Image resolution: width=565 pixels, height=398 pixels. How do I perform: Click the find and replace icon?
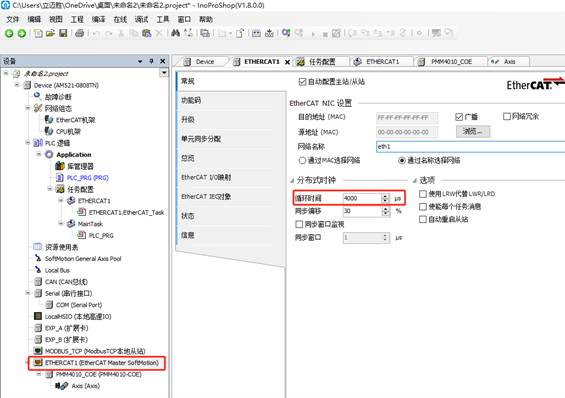[188, 33]
